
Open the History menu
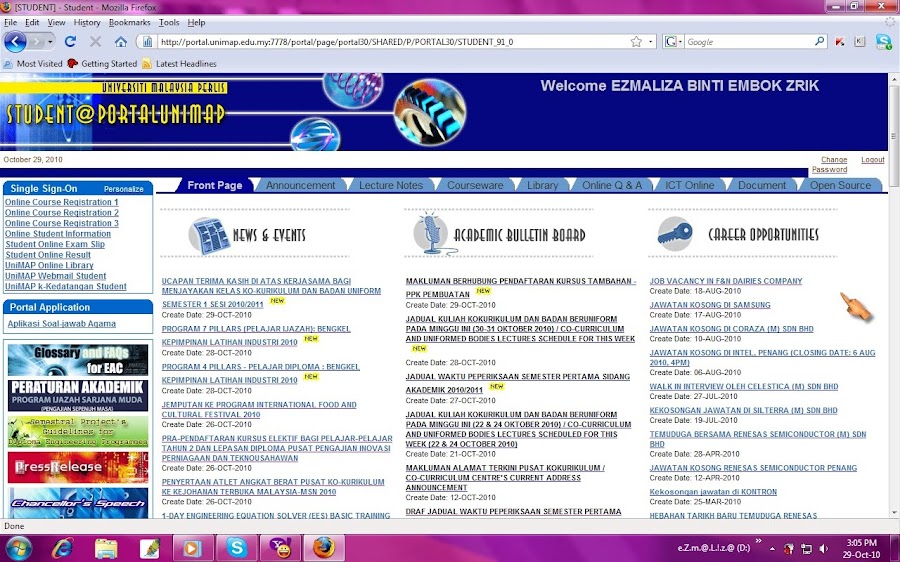click(x=87, y=22)
